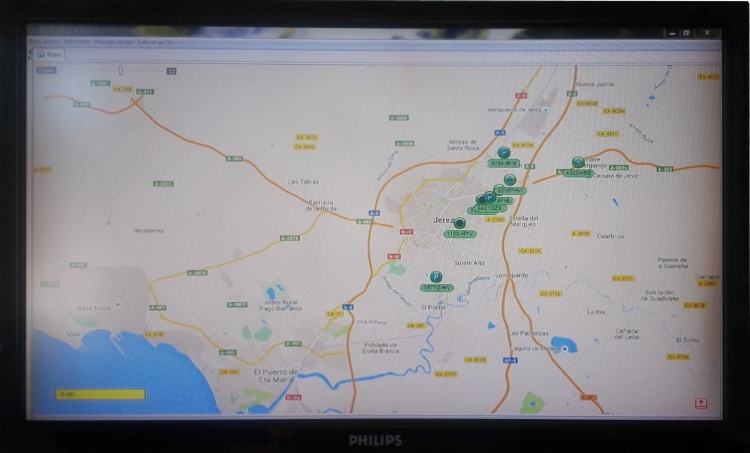The height and width of the screenshot is (453, 750).
Task: Click the parking icon above 8094-HNM
Action: 503,153
